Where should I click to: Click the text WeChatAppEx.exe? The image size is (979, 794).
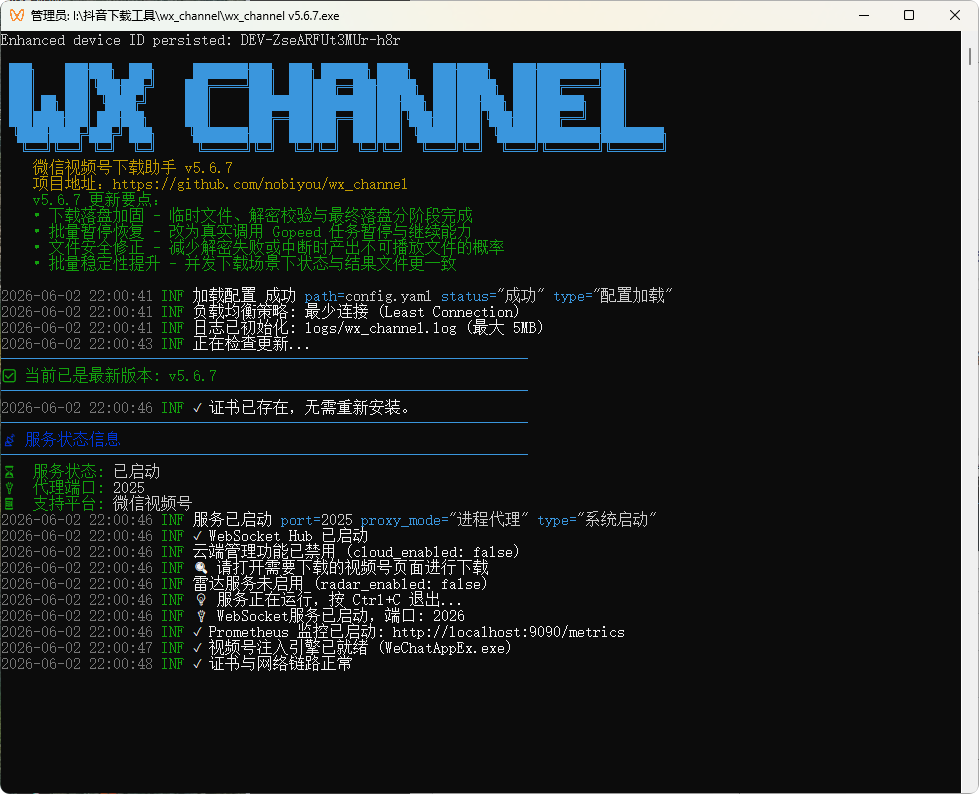(445, 648)
